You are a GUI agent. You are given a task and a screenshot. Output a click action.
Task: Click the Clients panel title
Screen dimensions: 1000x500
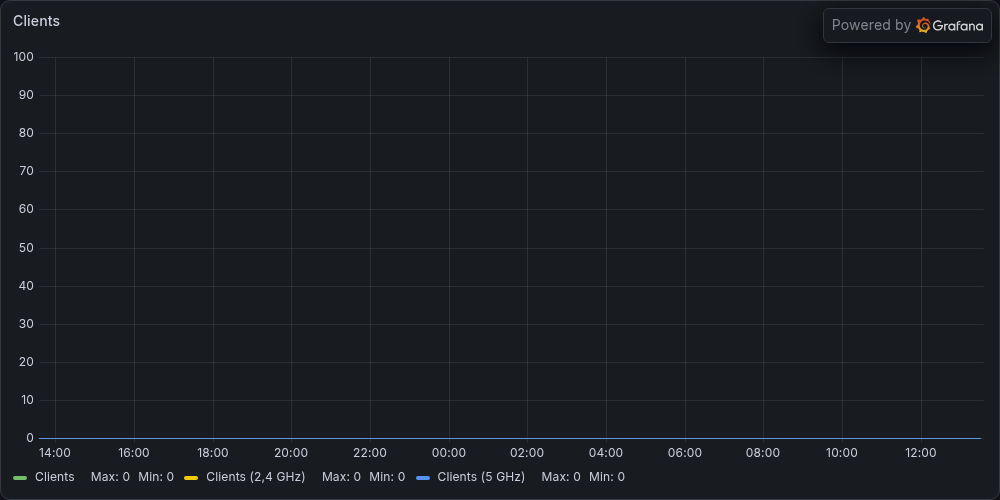click(x=36, y=21)
